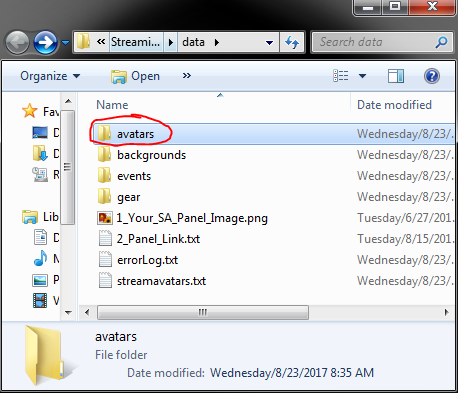Go back with the Back arrow button
The height and width of the screenshot is (393, 458).
(x=17, y=42)
